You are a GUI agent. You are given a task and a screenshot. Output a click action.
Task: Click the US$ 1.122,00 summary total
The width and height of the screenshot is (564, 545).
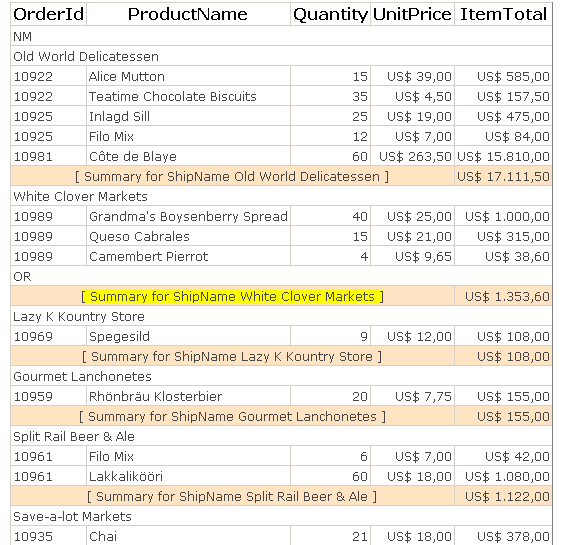tap(503, 496)
